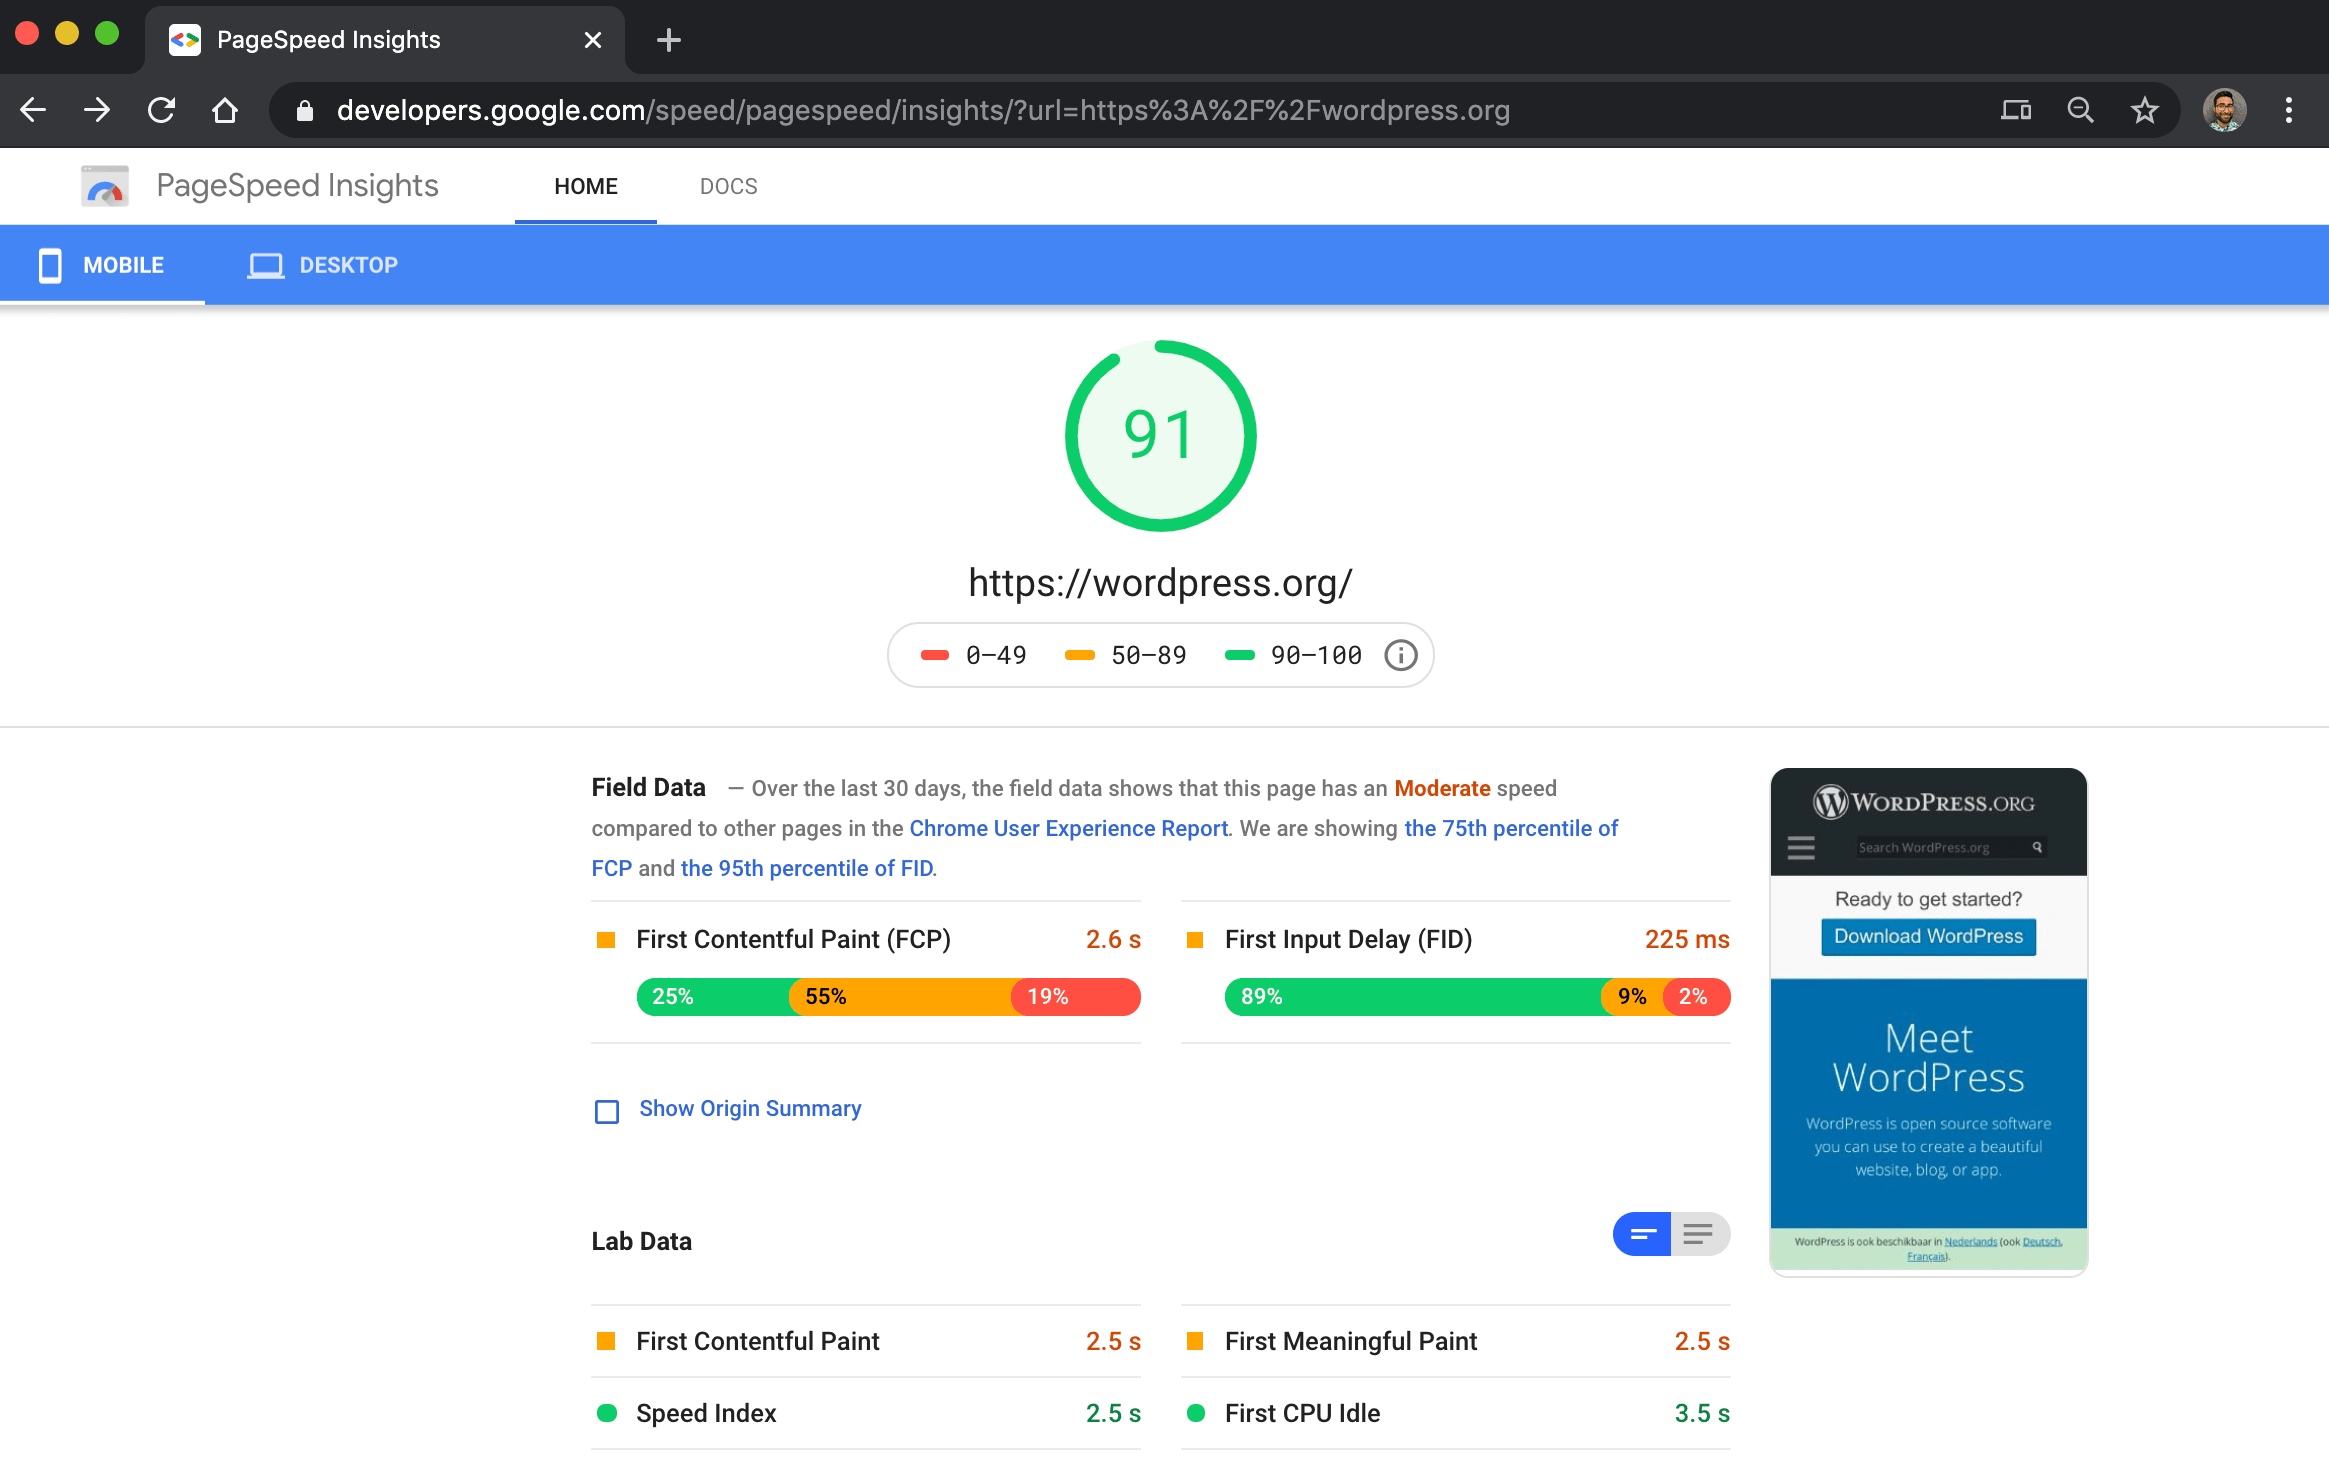This screenshot has height=1463, width=2329.
Task: Click the Nederlands link in the preview
Action: click(x=1972, y=1240)
